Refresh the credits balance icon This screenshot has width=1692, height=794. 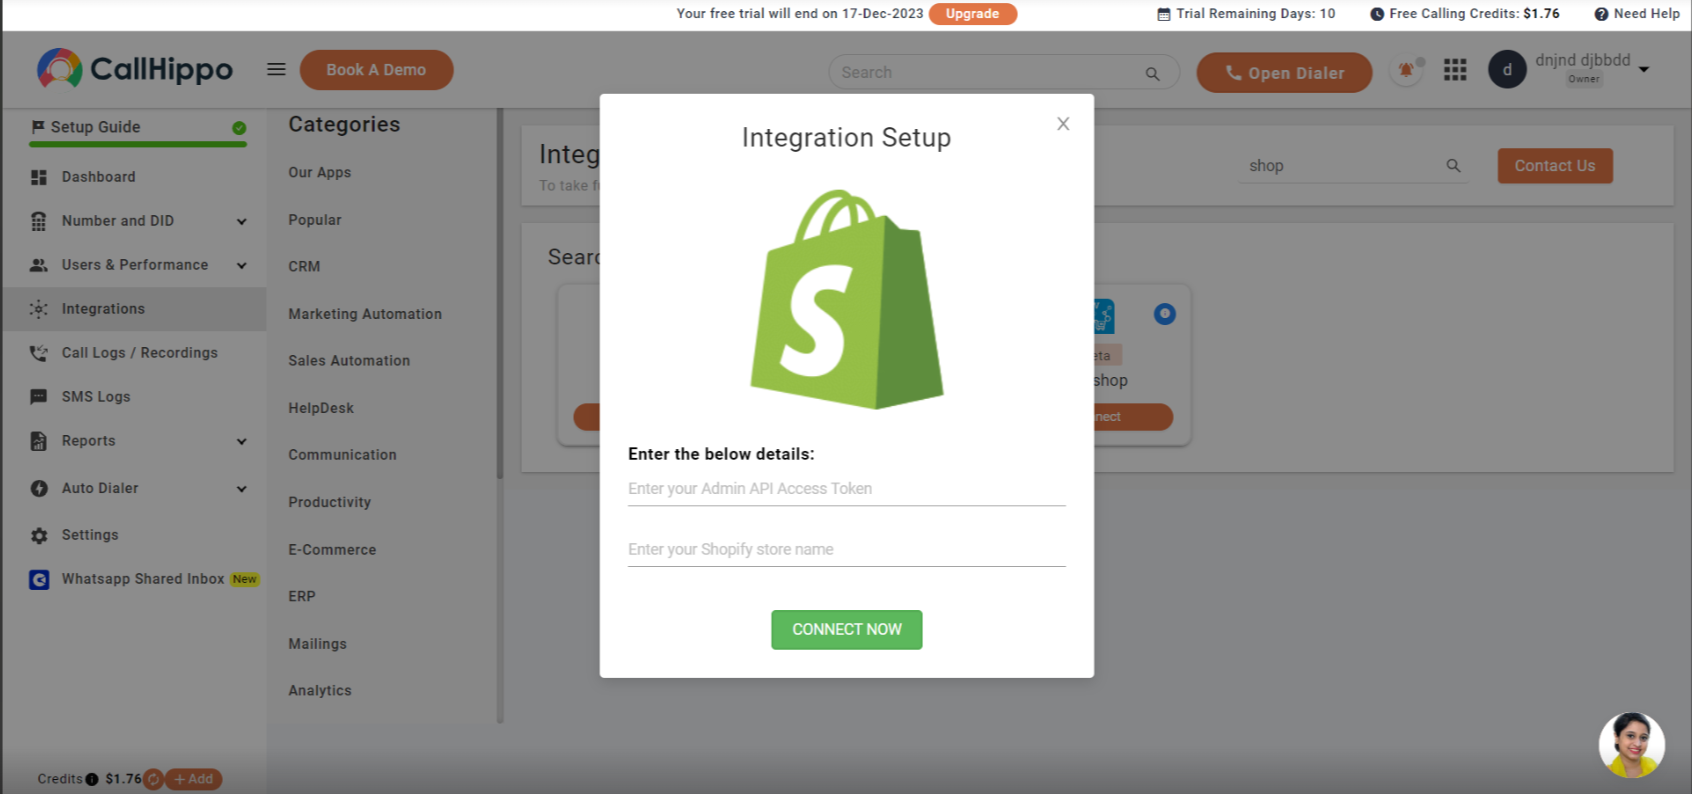point(153,779)
